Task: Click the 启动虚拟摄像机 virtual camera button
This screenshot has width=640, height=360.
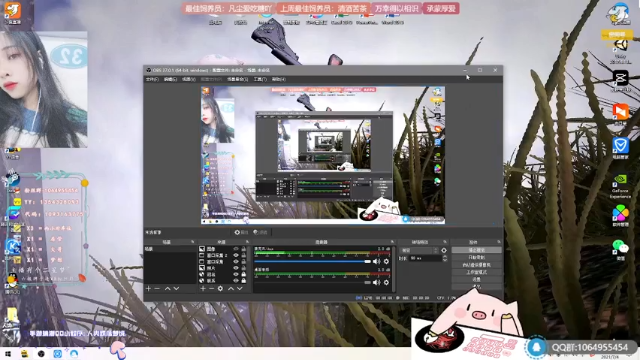Action: [x=476, y=265]
